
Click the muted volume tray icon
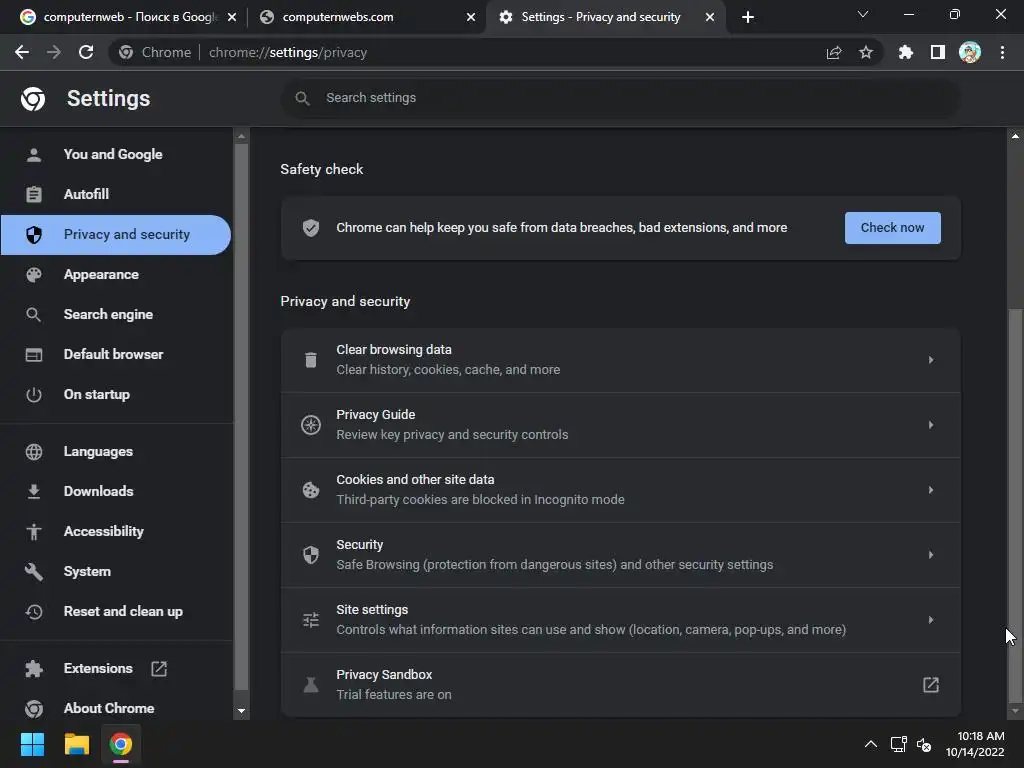click(924, 744)
